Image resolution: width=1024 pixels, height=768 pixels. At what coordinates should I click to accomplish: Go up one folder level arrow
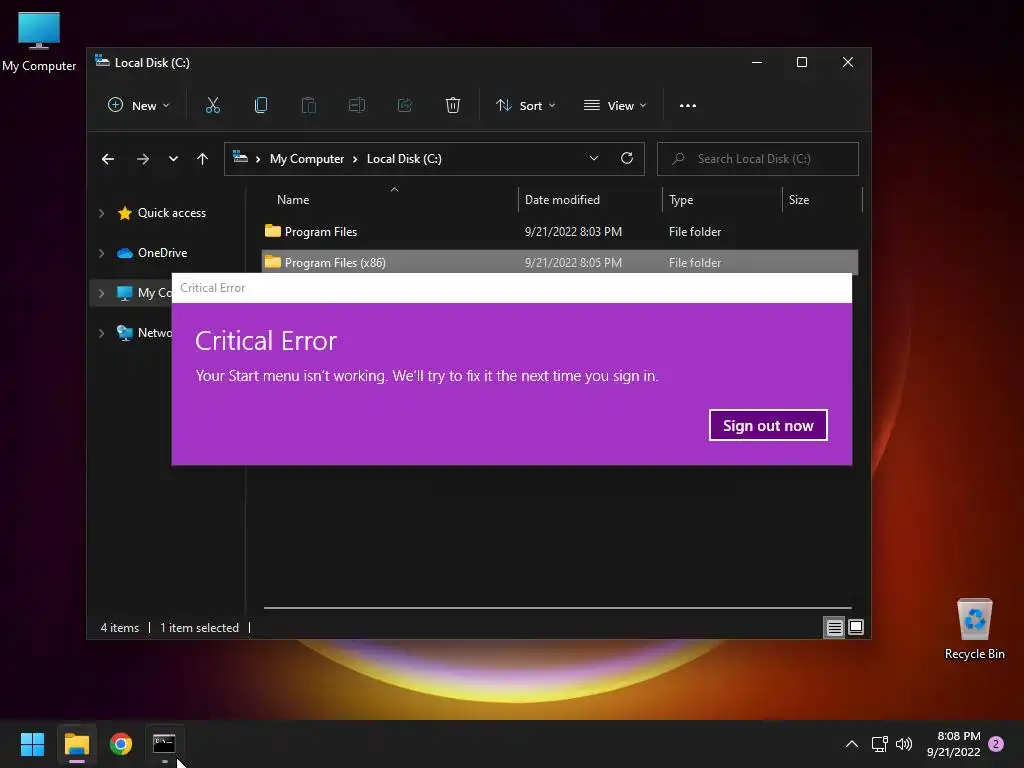(x=202, y=159)
